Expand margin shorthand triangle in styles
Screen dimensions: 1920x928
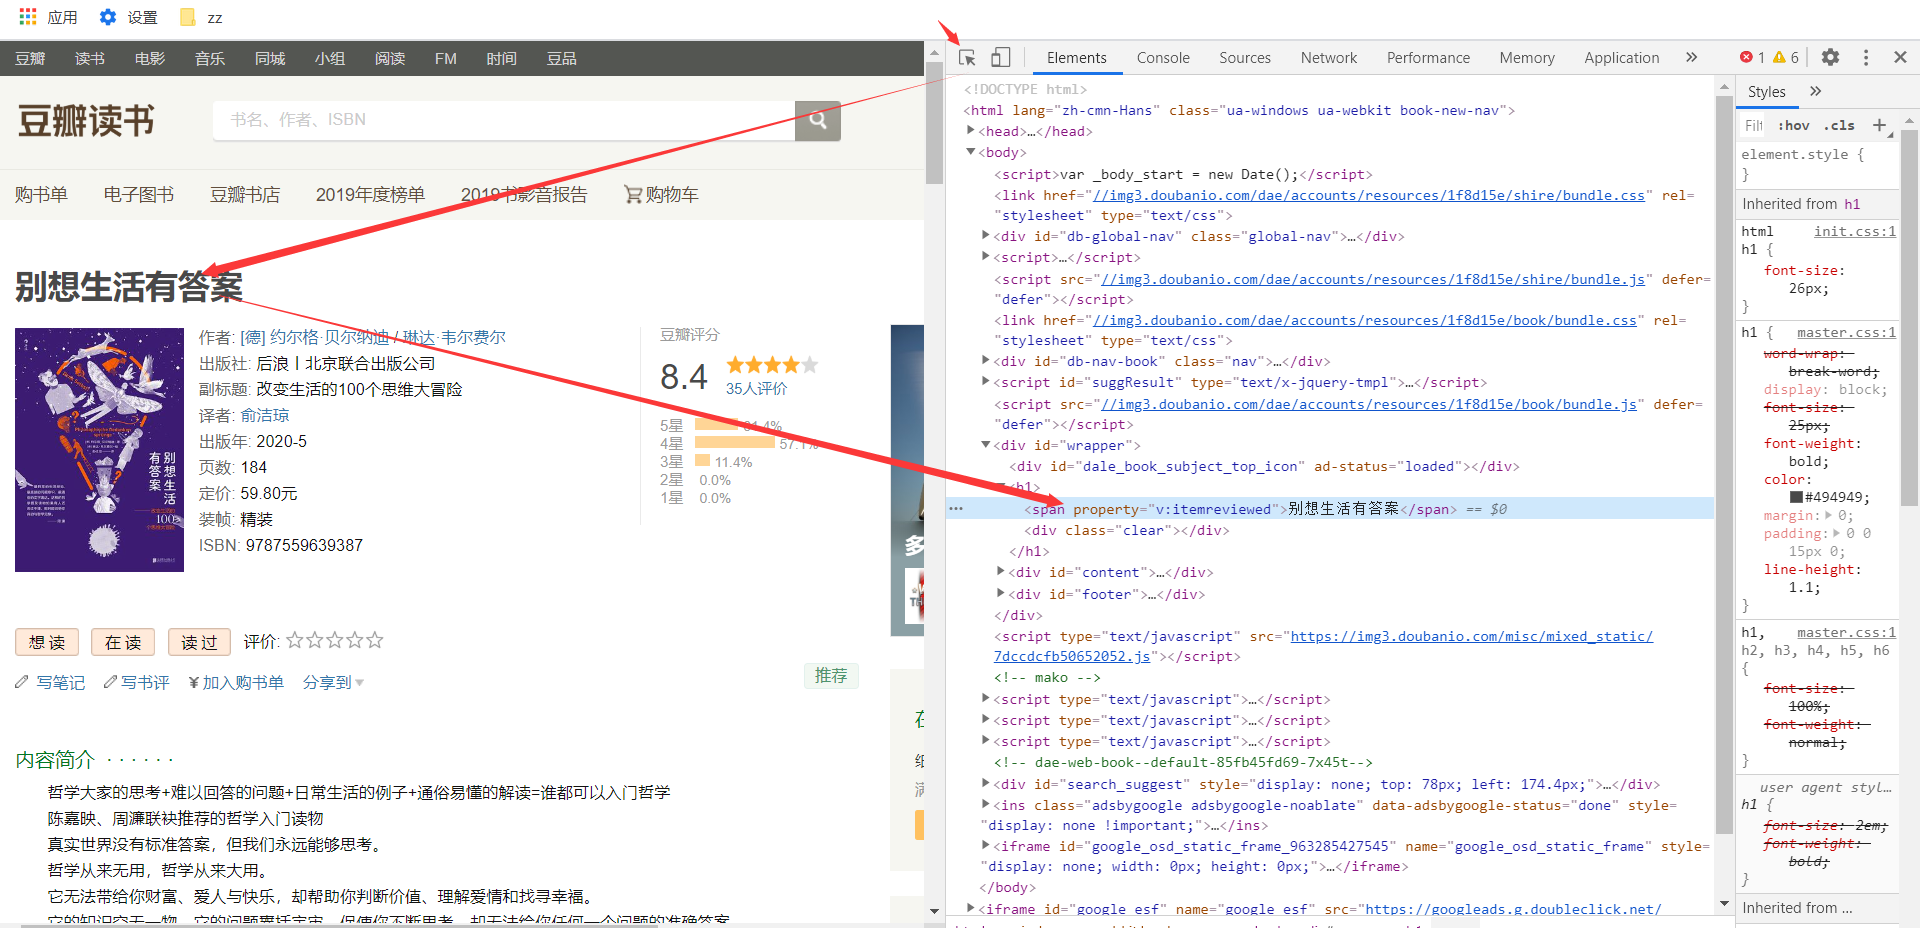[x=1829, y=515]
